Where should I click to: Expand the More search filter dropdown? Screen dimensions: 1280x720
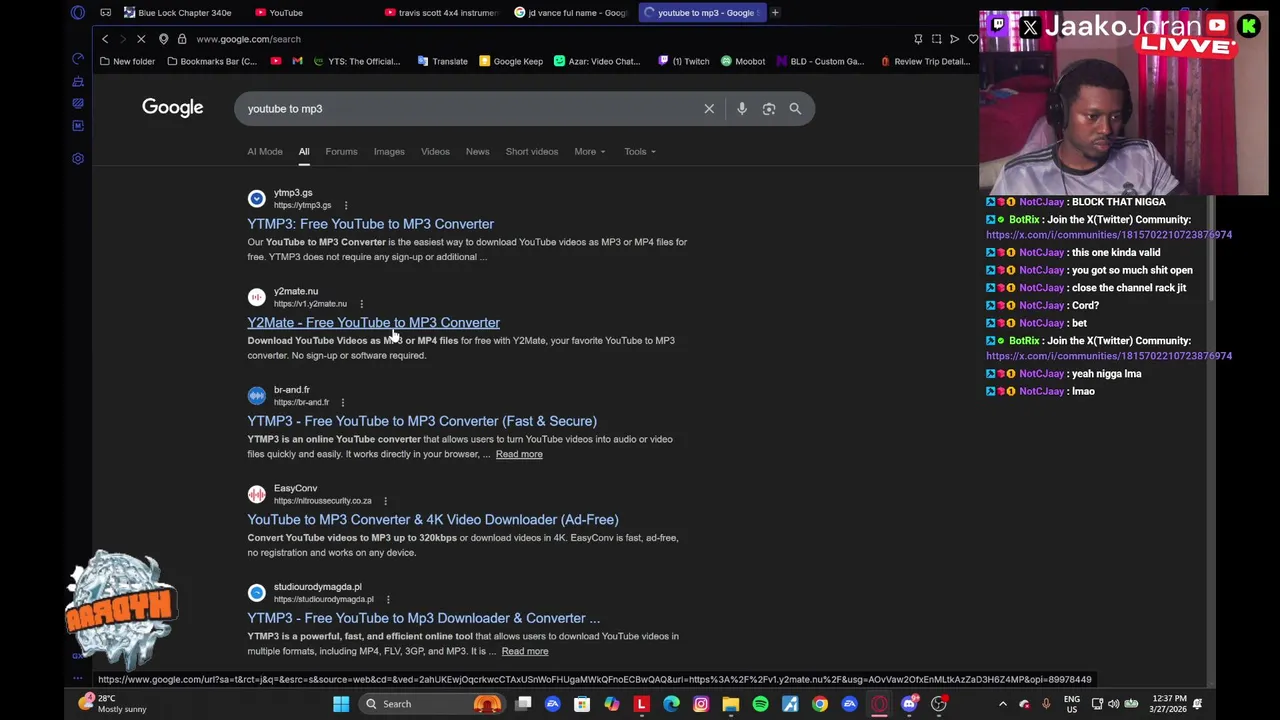click(590, 151)
